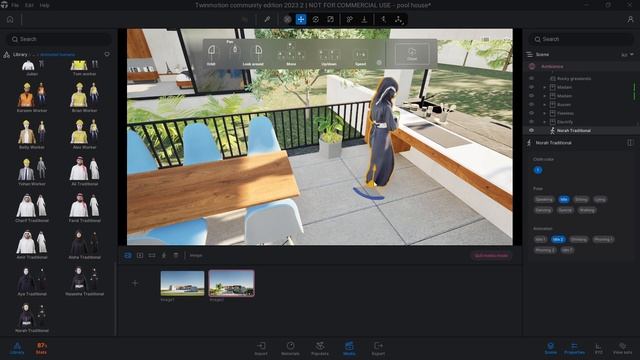Open the Edit menu
640x360 pixels.
[x=29, y=5]
